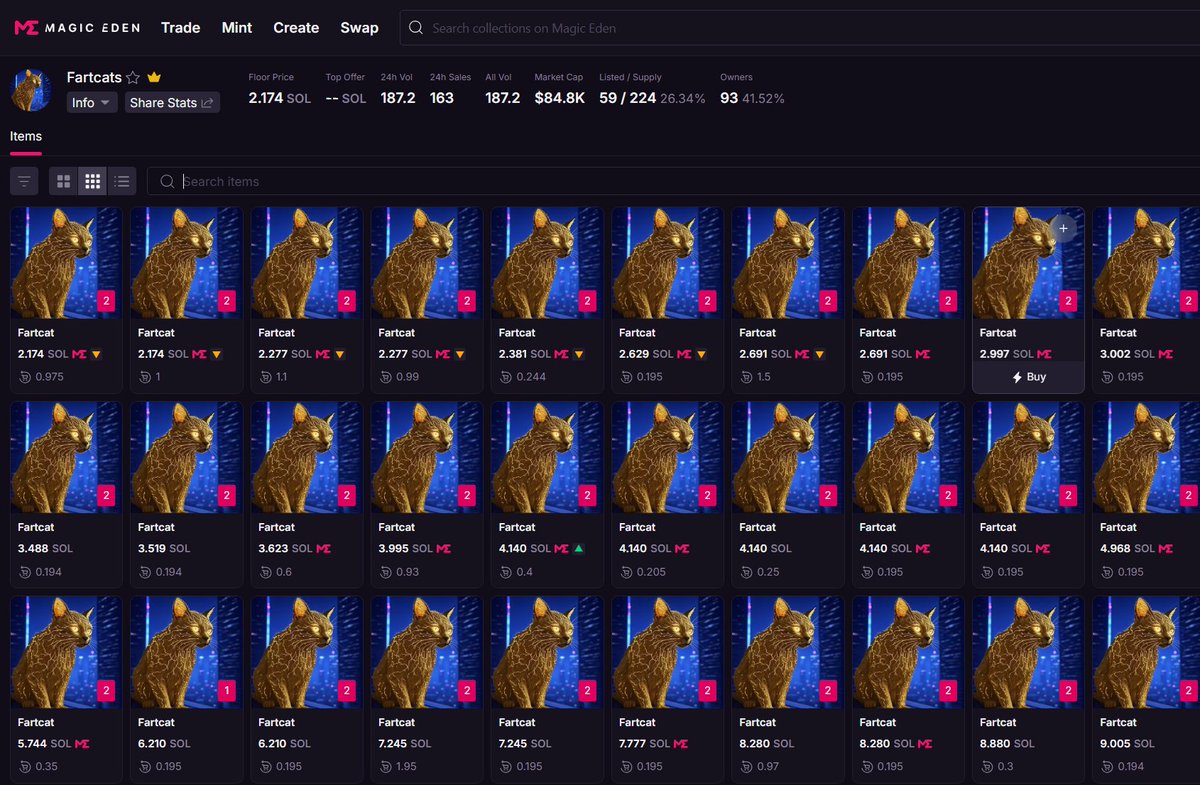Click the ME icon beside 3.623 SOL

323,548
